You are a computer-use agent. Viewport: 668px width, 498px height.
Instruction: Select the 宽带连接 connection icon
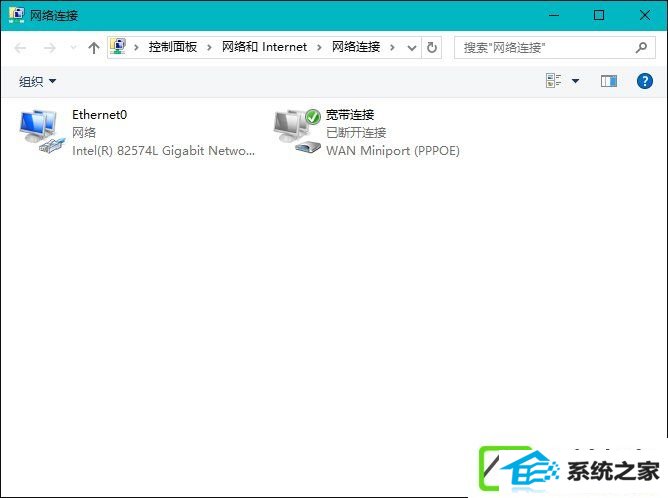click(297, 131)
